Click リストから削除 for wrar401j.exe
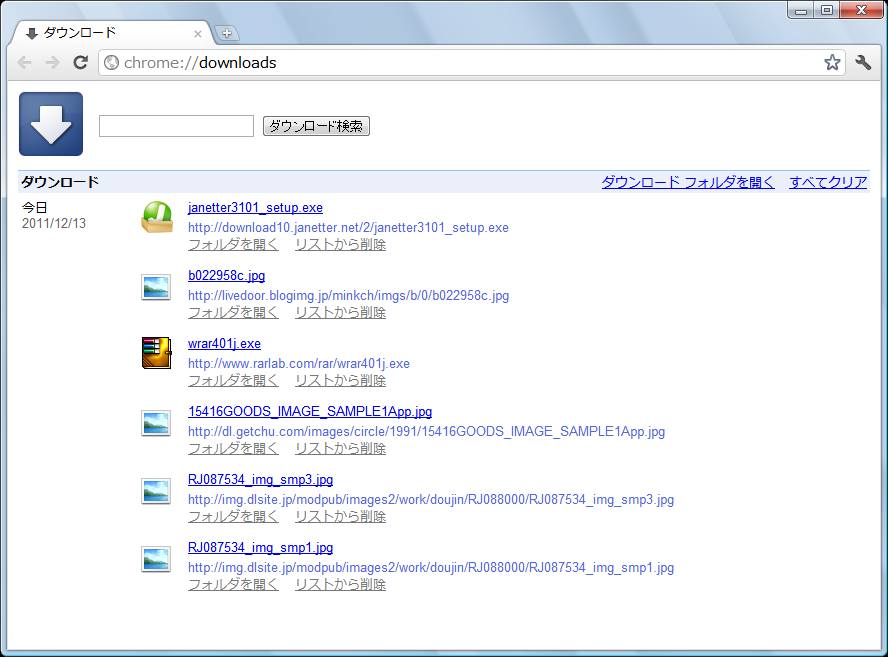 (x=340, y=381)
